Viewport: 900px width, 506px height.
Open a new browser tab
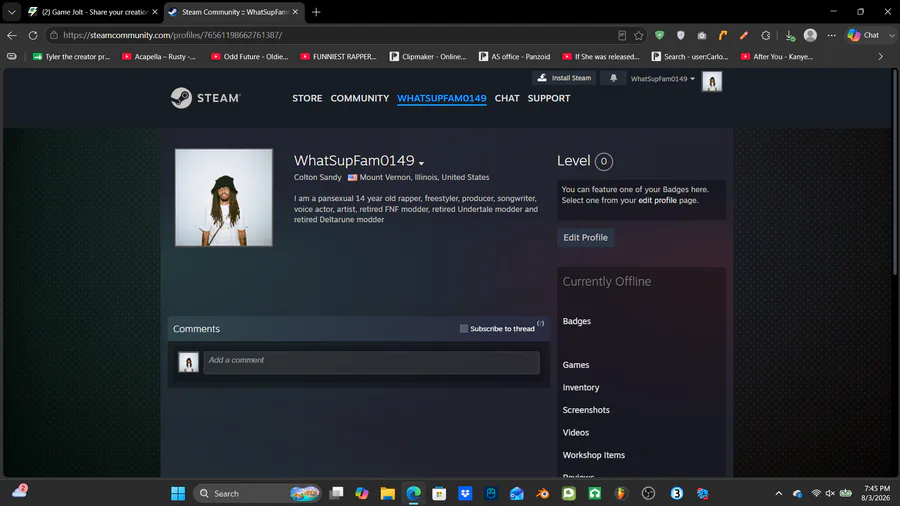coord(316,12)
